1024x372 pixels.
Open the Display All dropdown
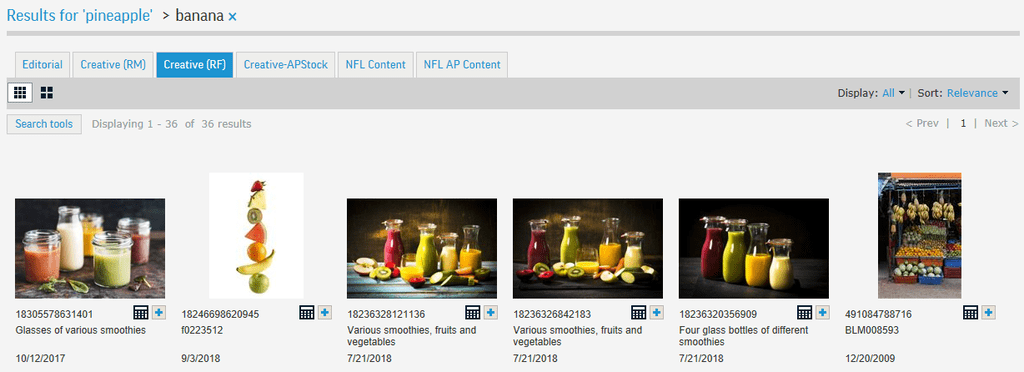click(893, 93)
